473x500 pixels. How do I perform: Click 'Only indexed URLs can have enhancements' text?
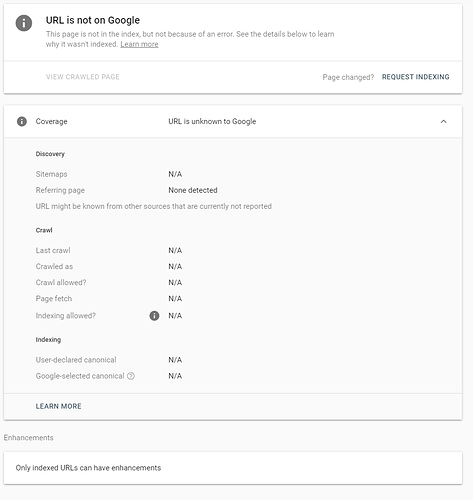[88, 468]
